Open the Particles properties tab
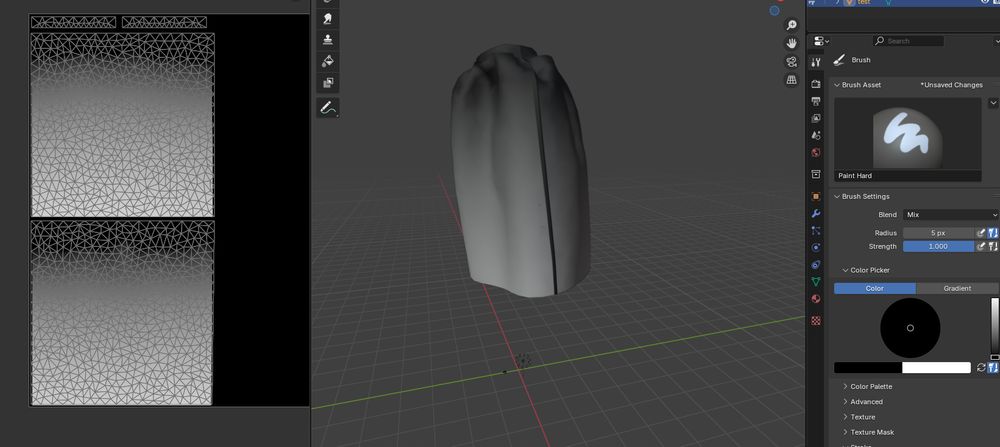Viewport: 1000px width, 447px height. (816, 231)
